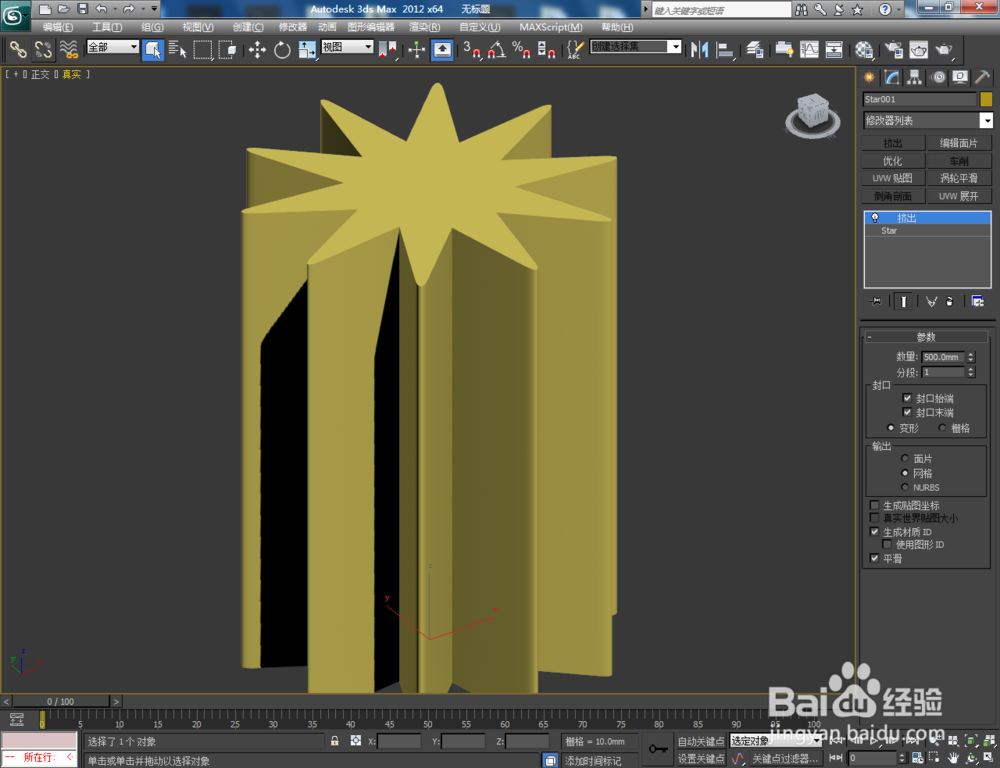The image size is (1000, 768).
Task: Select the Rotate tool
Action: click(282, 49)
